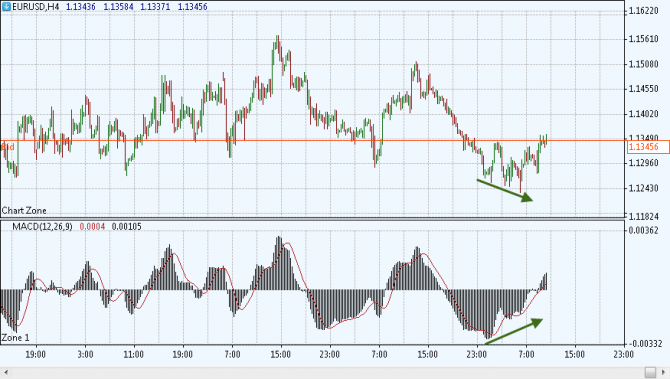Screen dimensions: 670x379
Task: Click the 0.00105 MACD value
Action: pyautogui.click(x=126, y=226)
